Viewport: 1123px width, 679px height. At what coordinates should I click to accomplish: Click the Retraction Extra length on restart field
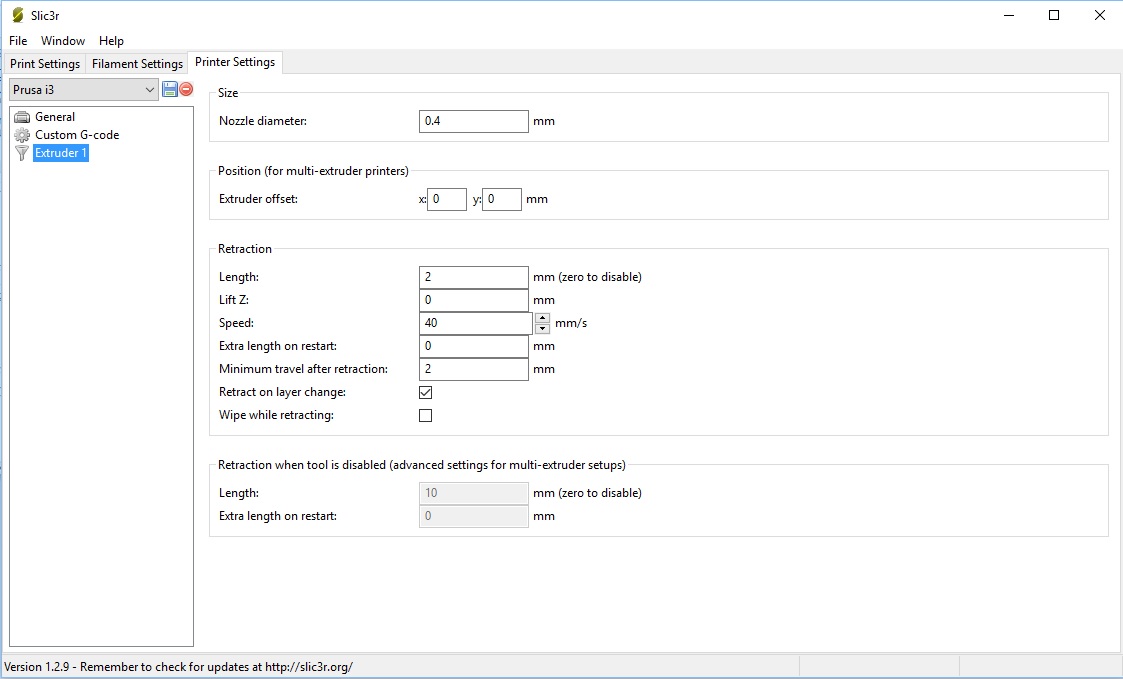[473, 346]
